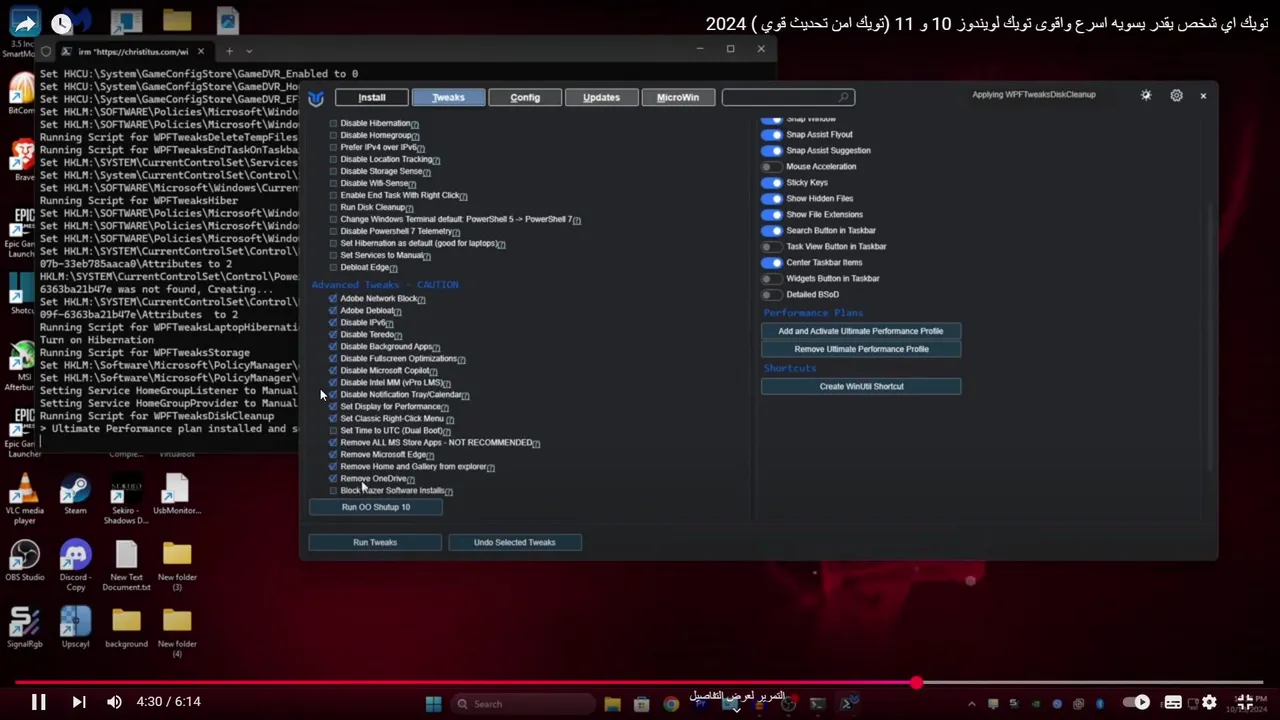Mute the video with the speaker icon
The image size is (1280, 720).
tap(114, 702)
